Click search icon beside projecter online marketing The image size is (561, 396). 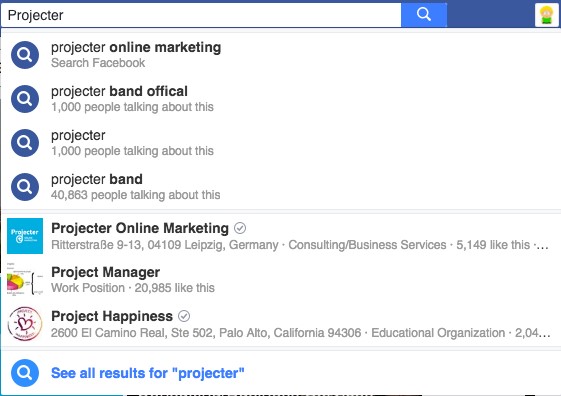(25, 55)
